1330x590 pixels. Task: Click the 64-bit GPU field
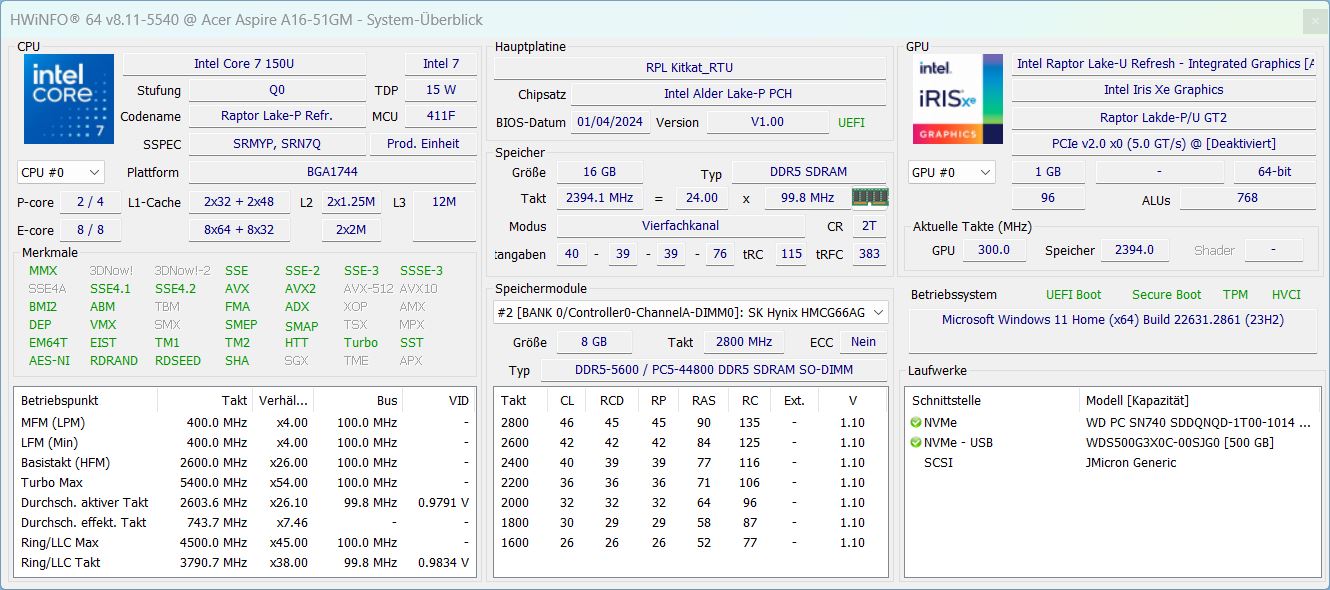coord(1275,172)
